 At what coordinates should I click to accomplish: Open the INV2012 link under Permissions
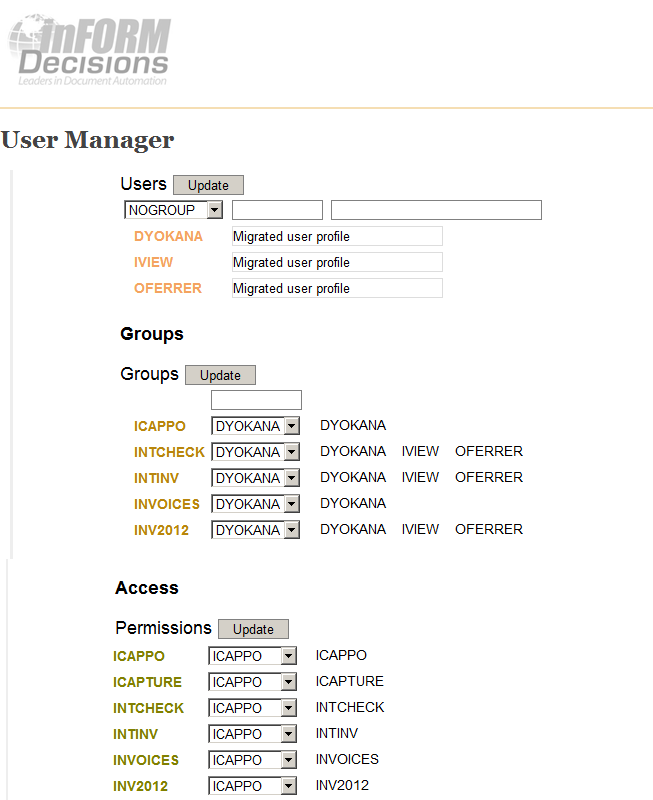(140, 786)
